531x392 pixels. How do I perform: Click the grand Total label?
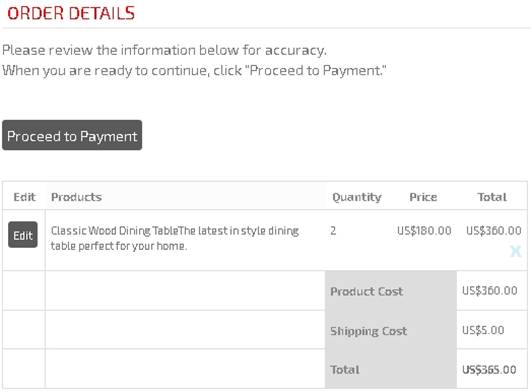(345, 370)
